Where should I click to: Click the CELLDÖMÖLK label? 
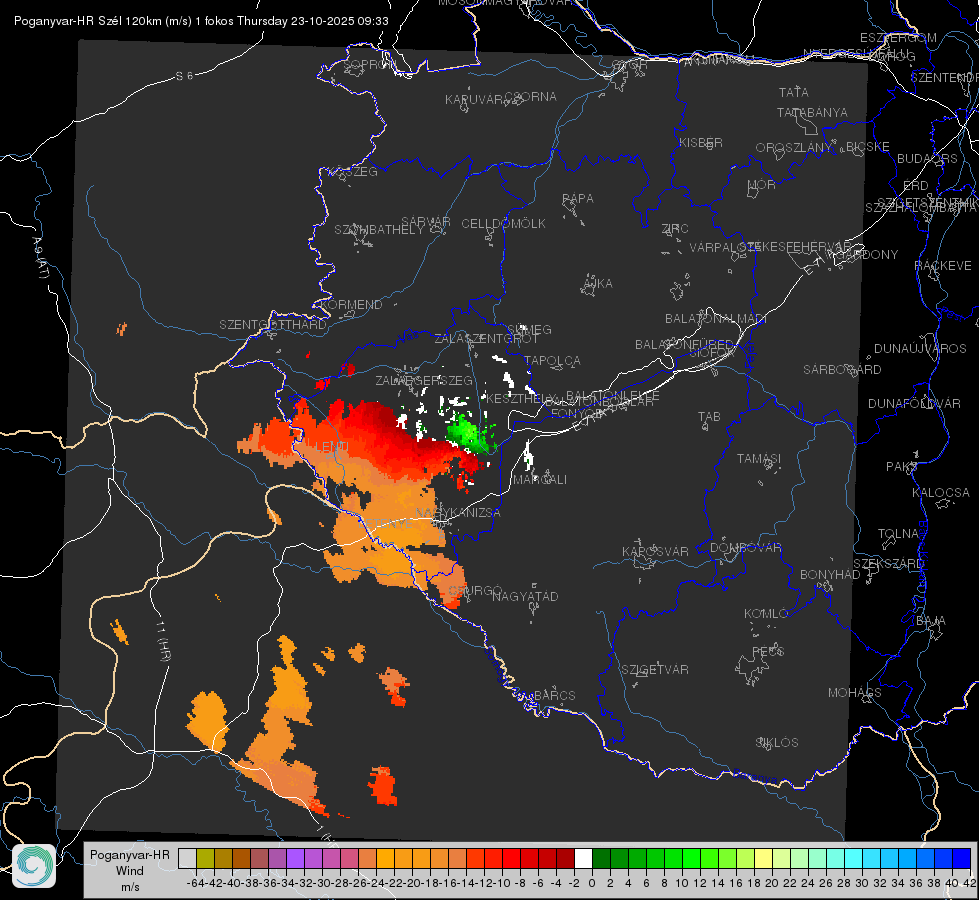[503, 224]
